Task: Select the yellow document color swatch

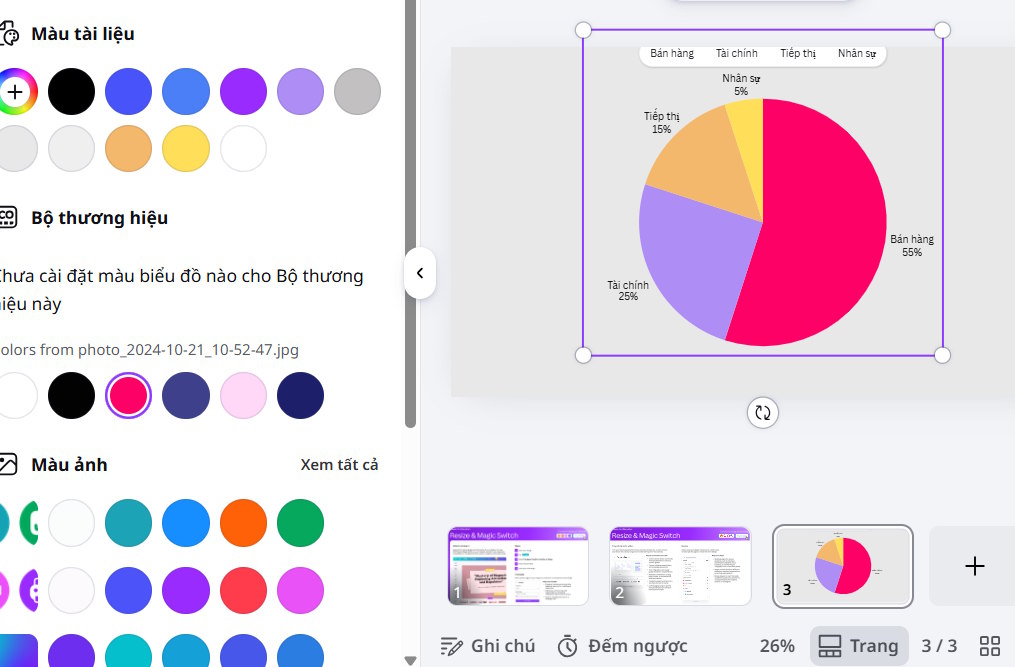Action: point(185,148)
